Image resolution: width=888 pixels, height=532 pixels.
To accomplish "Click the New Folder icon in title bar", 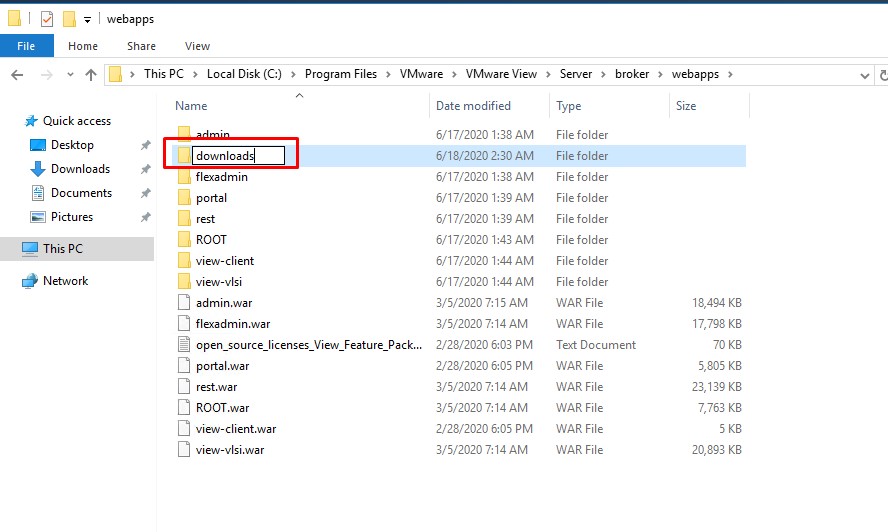I will (69, 19).
